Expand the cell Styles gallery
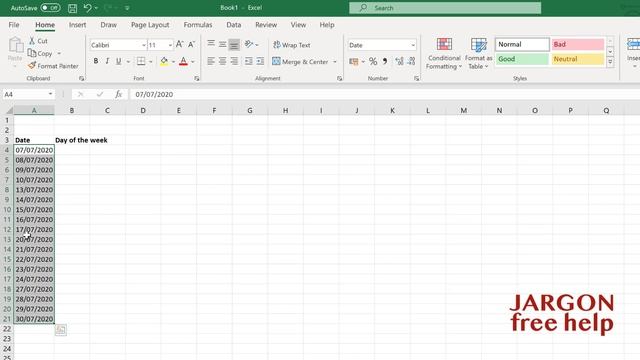This screenshot has width=640, height=360. pos(610,62)
